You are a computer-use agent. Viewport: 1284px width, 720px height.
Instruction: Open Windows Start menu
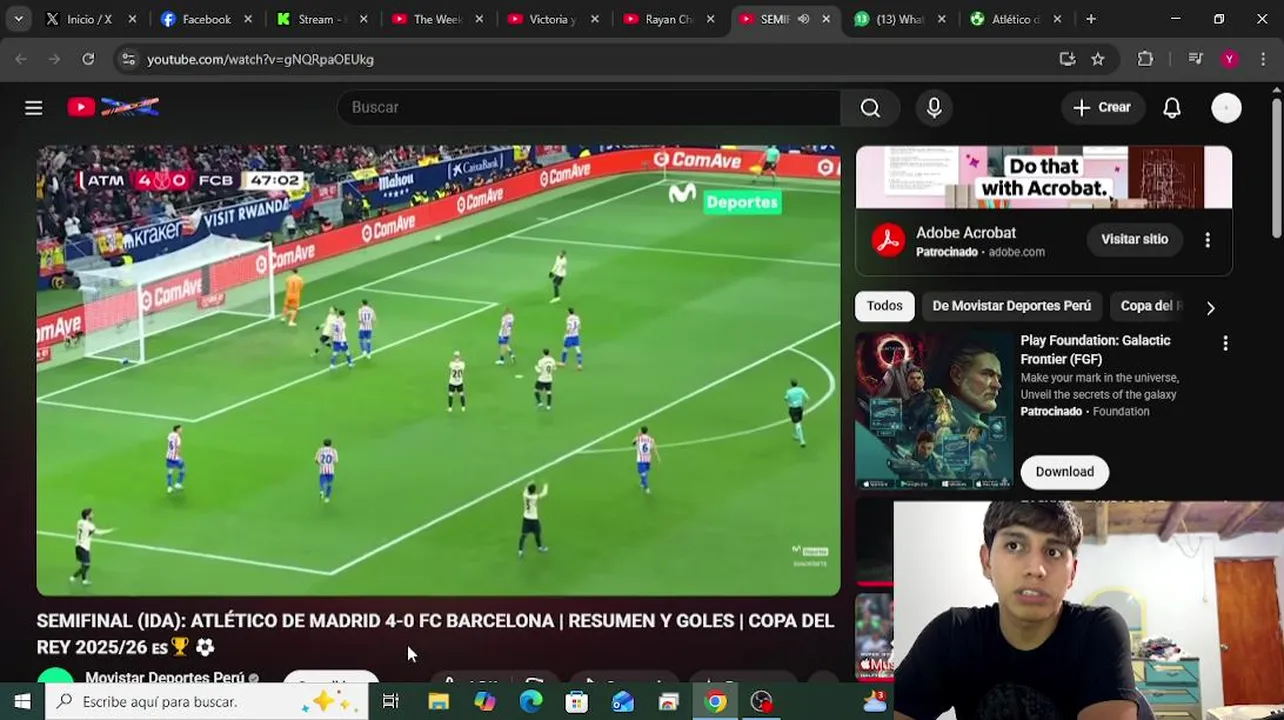(22, 702)
